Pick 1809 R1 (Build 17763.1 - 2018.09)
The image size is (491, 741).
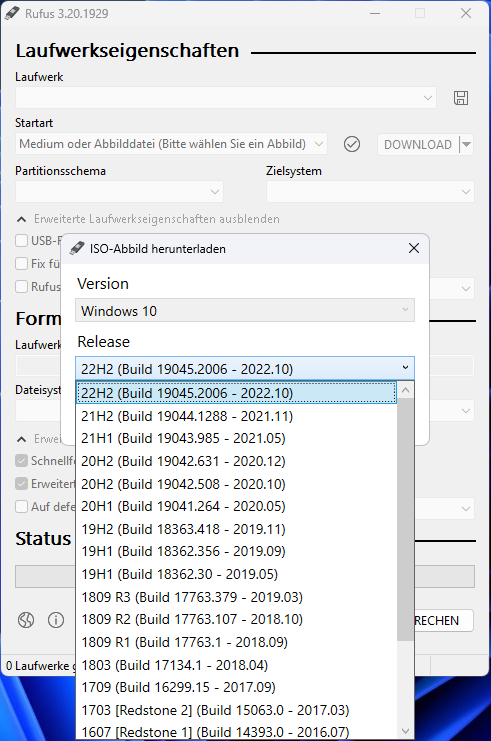[x=236, y=642]
